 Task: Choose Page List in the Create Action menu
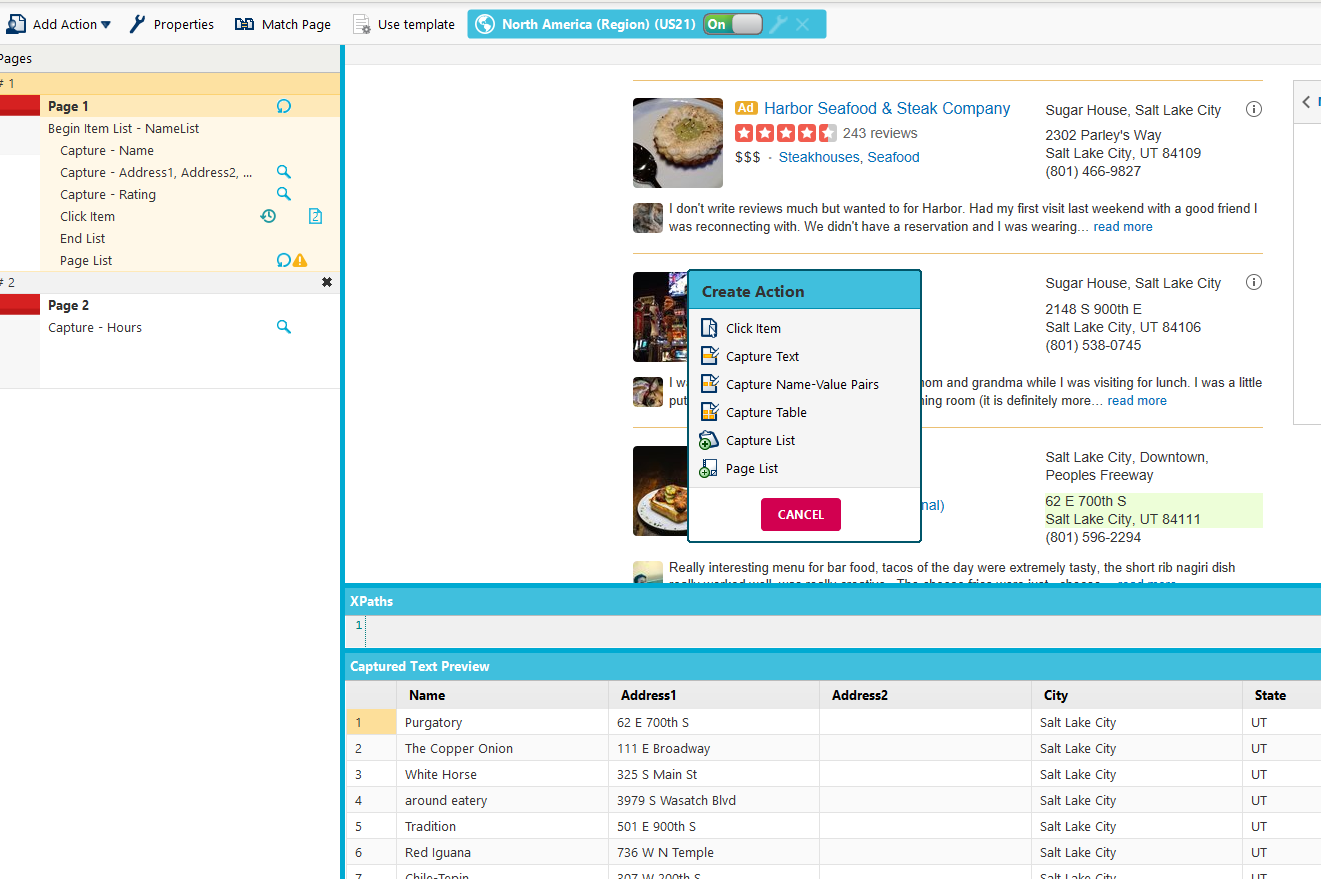click(x=804, y=468)
